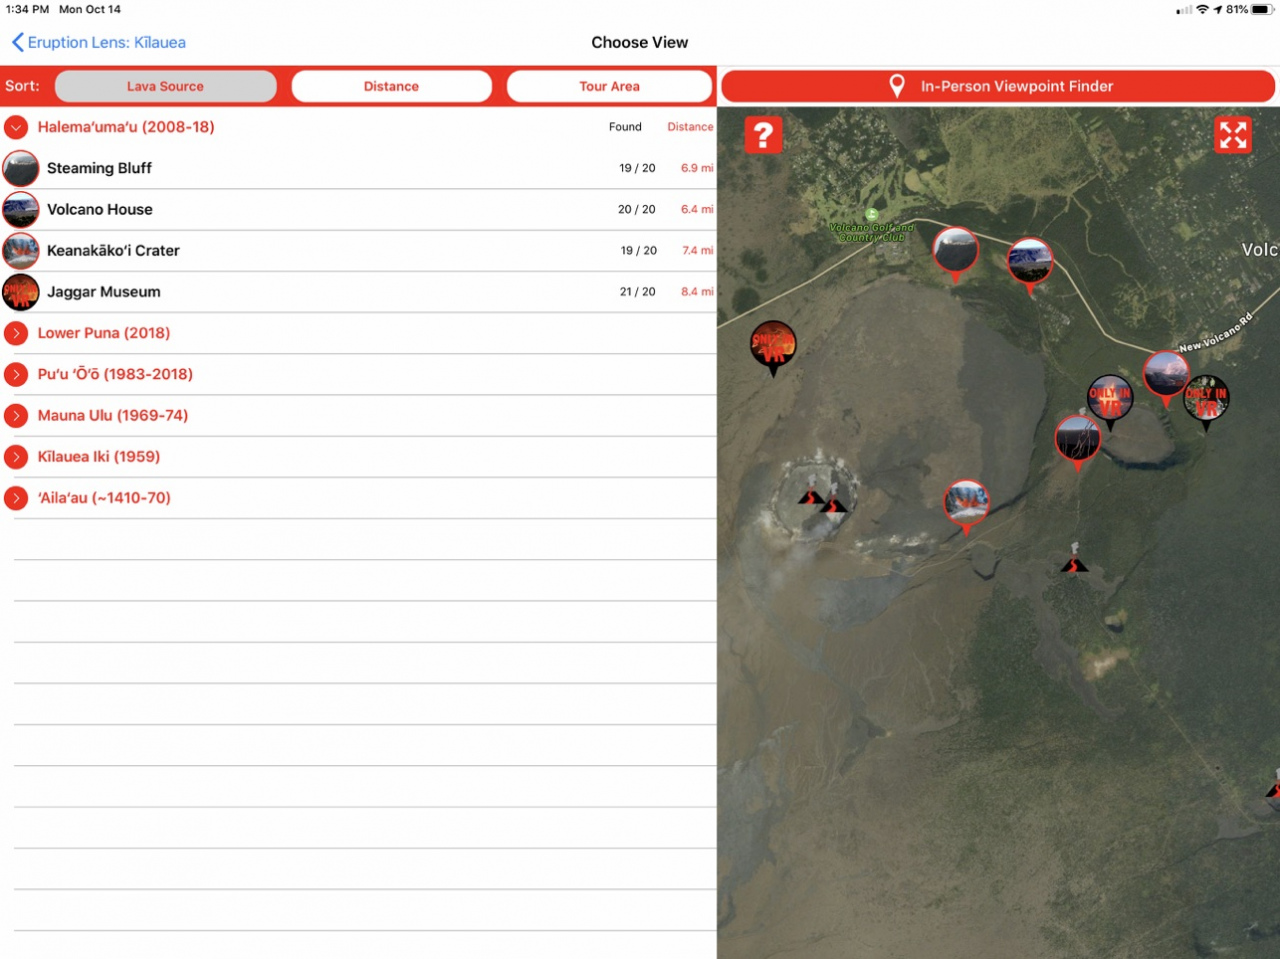Viewport: 1280px width, 959px height.
Task: Select the map pin with blue-tinted snowy photo
Action: pos(1030,264)
